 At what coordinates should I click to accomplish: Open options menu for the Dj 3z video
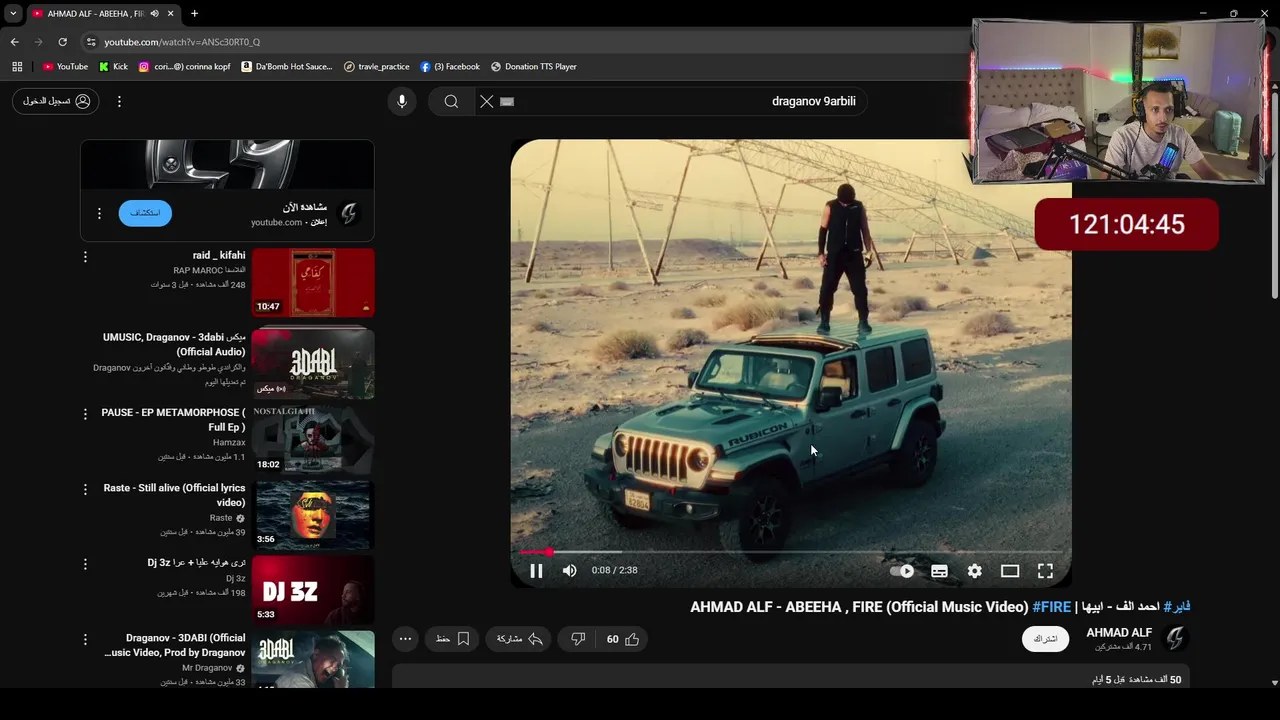[85, 564]
